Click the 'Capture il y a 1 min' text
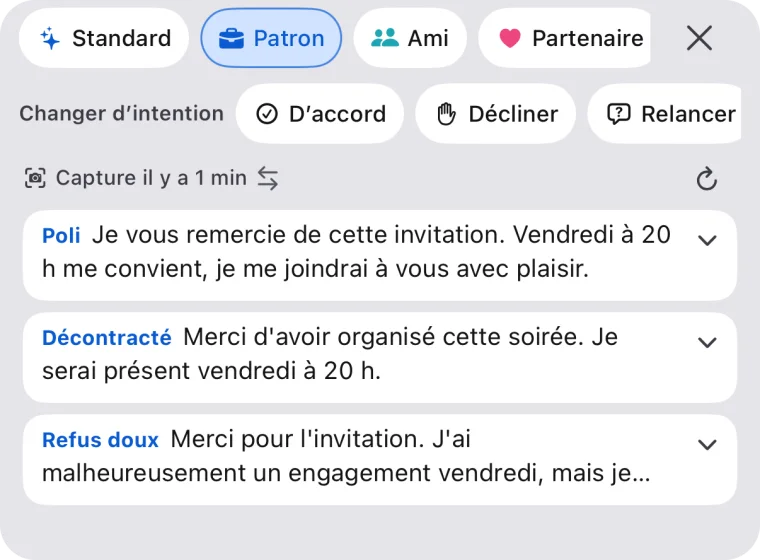The image size is (760, 560). tap(151, 178)
